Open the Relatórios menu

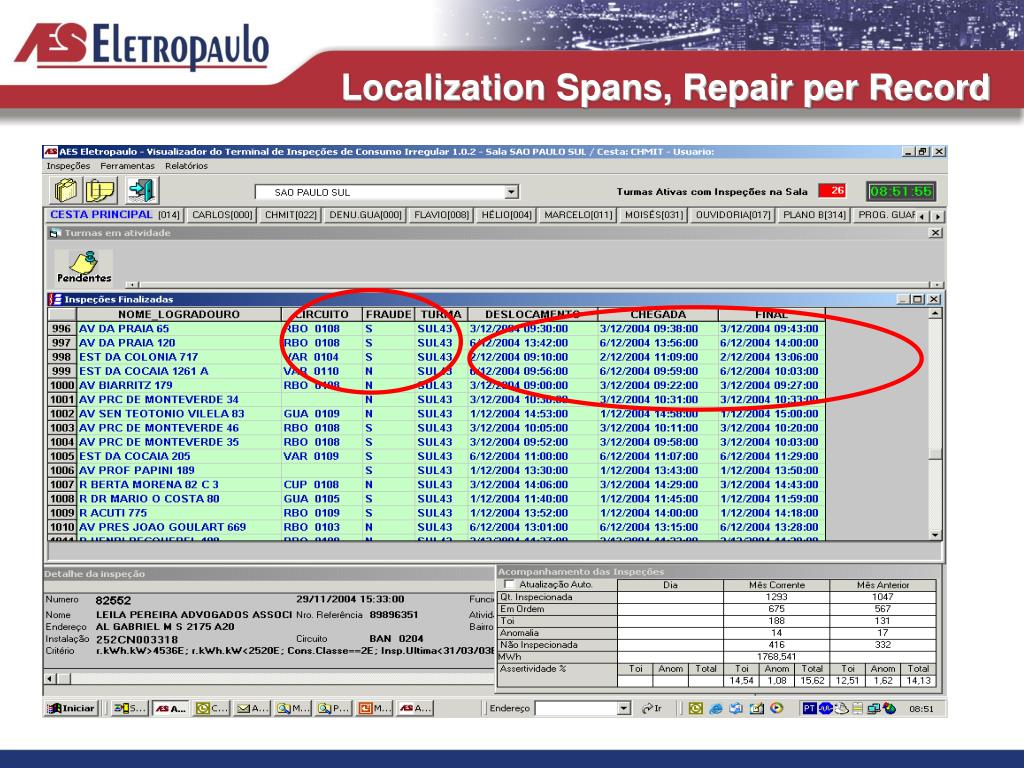186,166
